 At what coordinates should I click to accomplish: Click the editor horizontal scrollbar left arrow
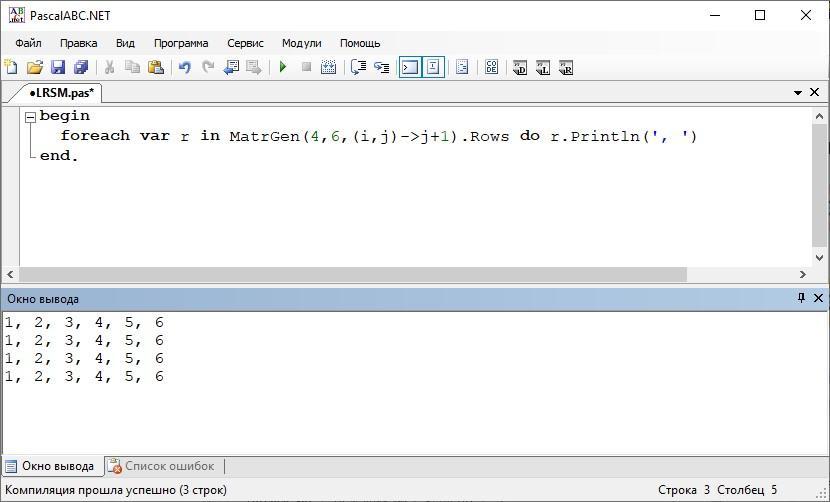tap(10, 274)
